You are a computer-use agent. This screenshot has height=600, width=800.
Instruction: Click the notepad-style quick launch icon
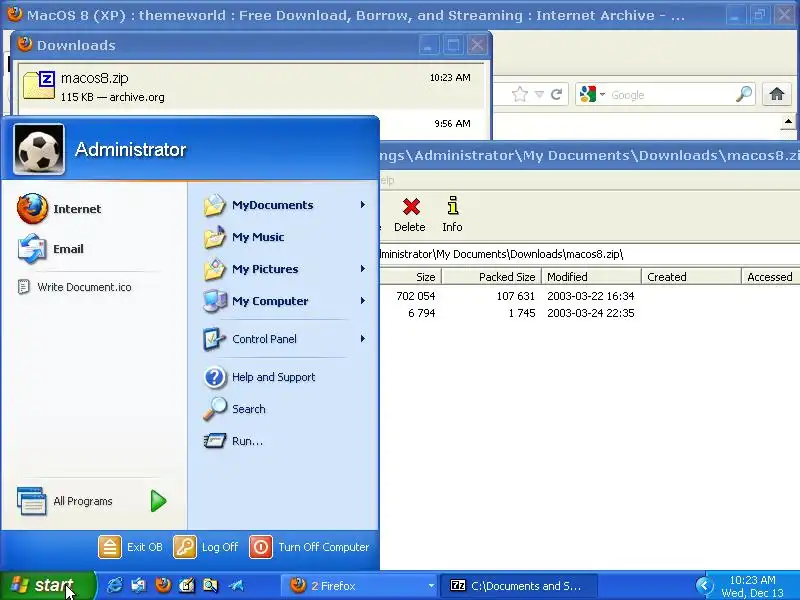tap(187, 585)
